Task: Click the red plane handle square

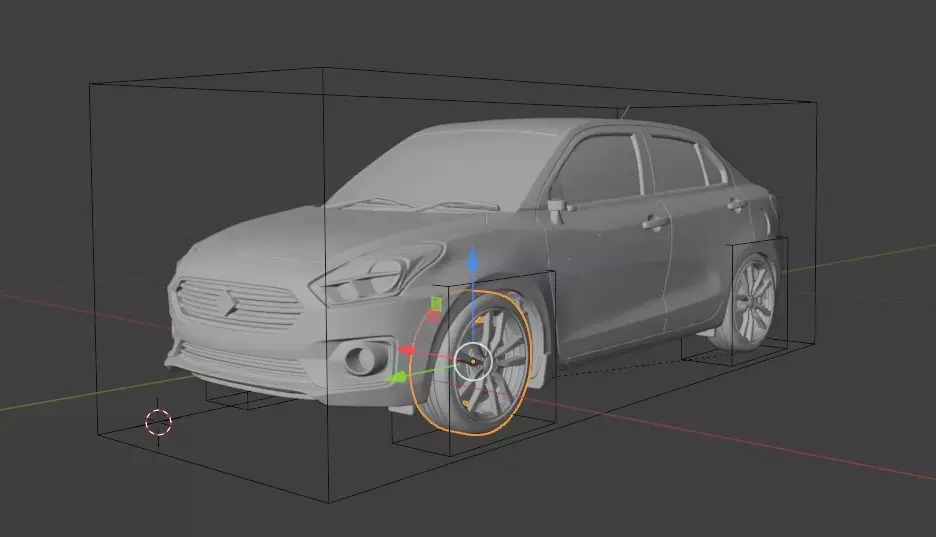Action: [434, 316]
